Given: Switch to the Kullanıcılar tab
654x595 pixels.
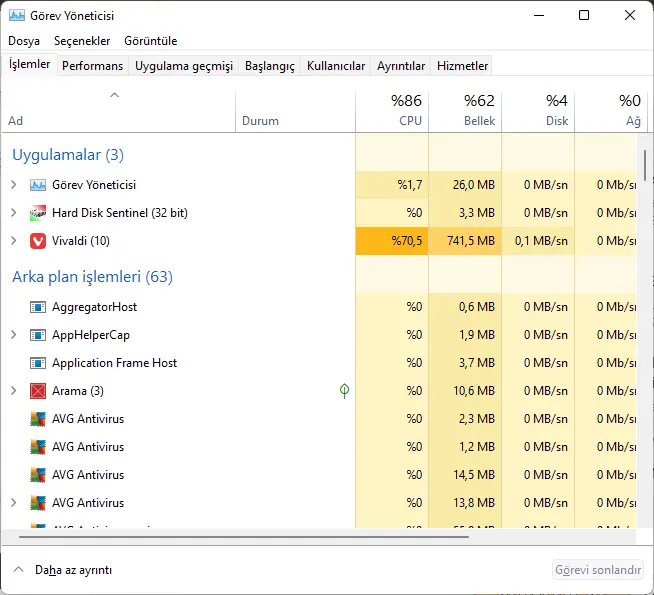Looking at the screenshot, I should (x=336, y=66).
